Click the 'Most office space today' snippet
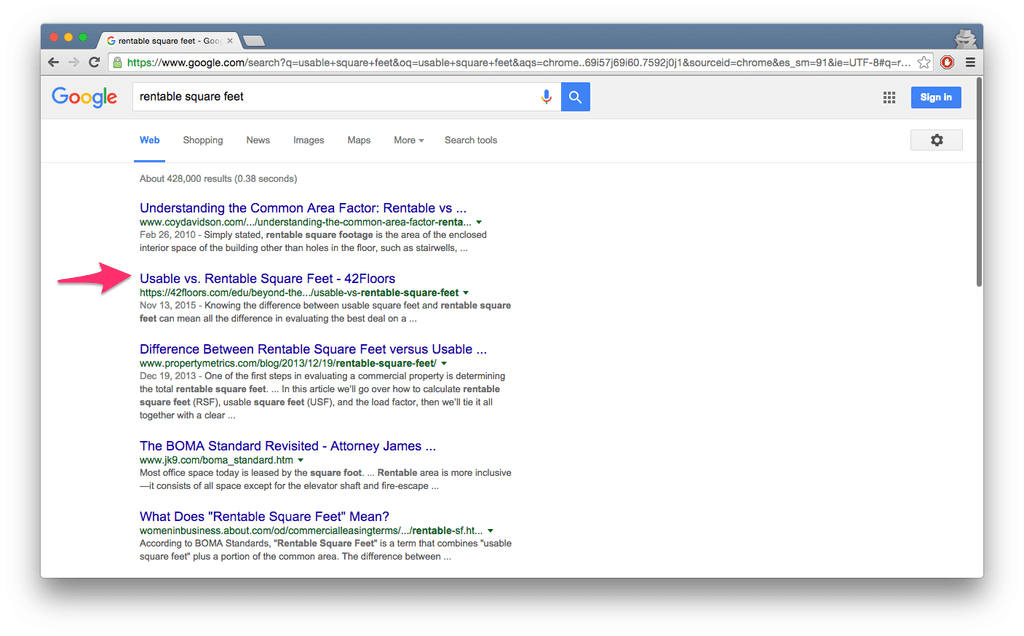The width and height of the screenshot is (1024, 636). click(325, 479)
